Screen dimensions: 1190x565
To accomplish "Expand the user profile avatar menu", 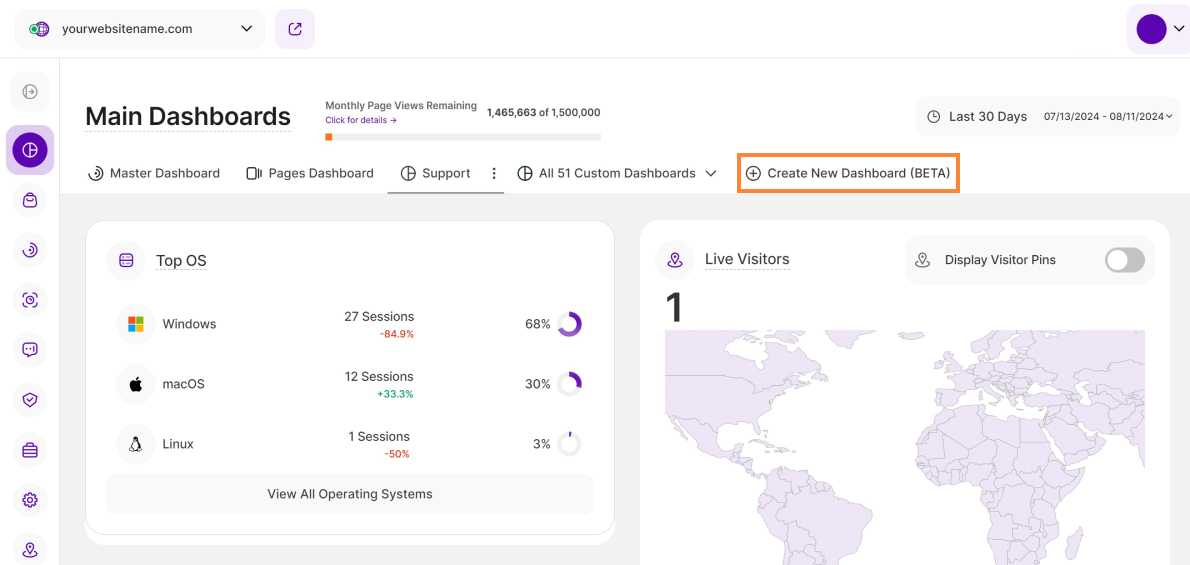I will tap(1158, 29).
